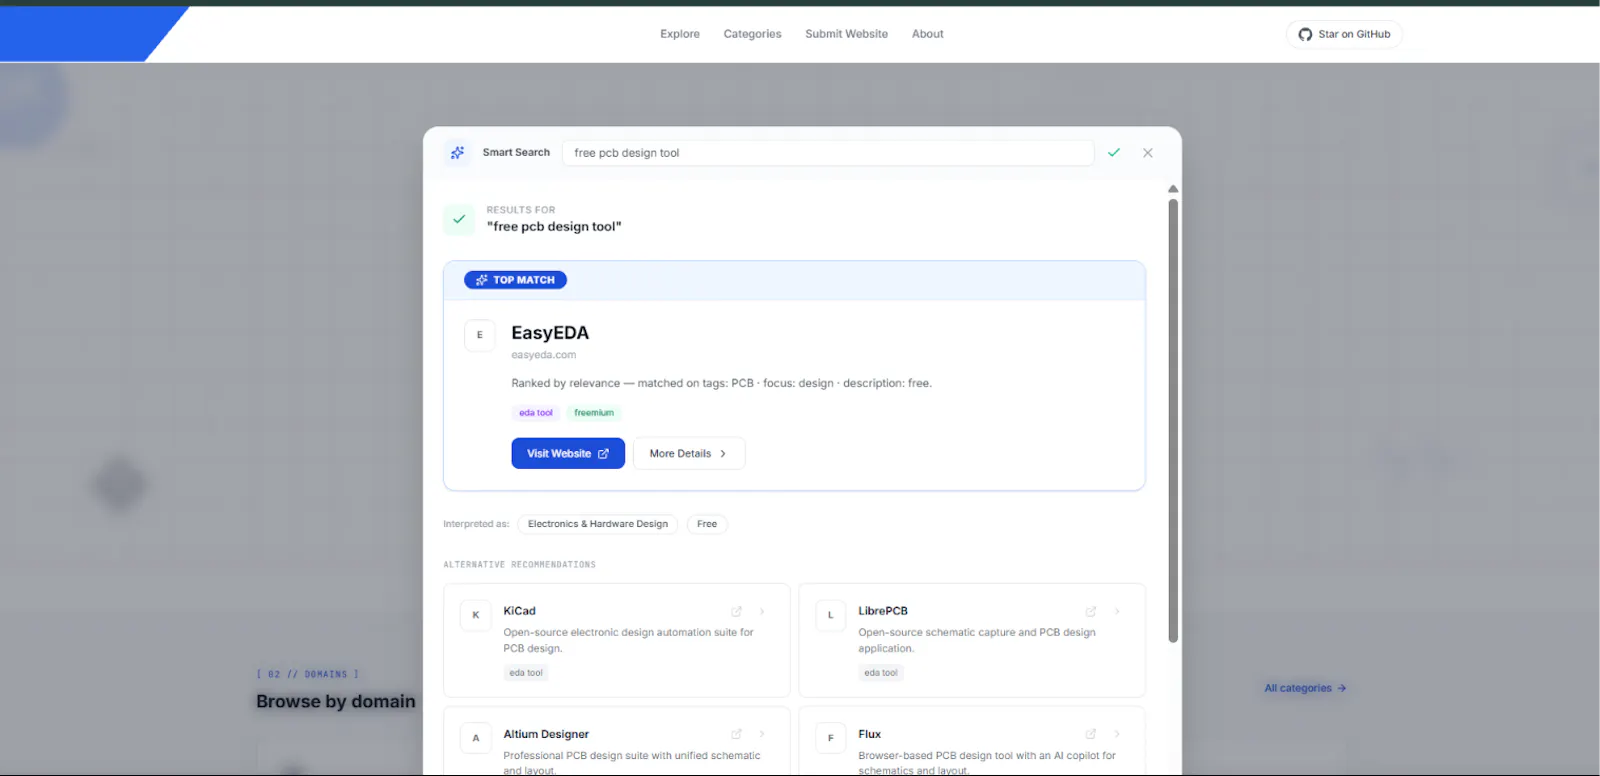1600x776 pixels.
Task: Click into the Smart Search input field
Action: click(x=828, y=153)
